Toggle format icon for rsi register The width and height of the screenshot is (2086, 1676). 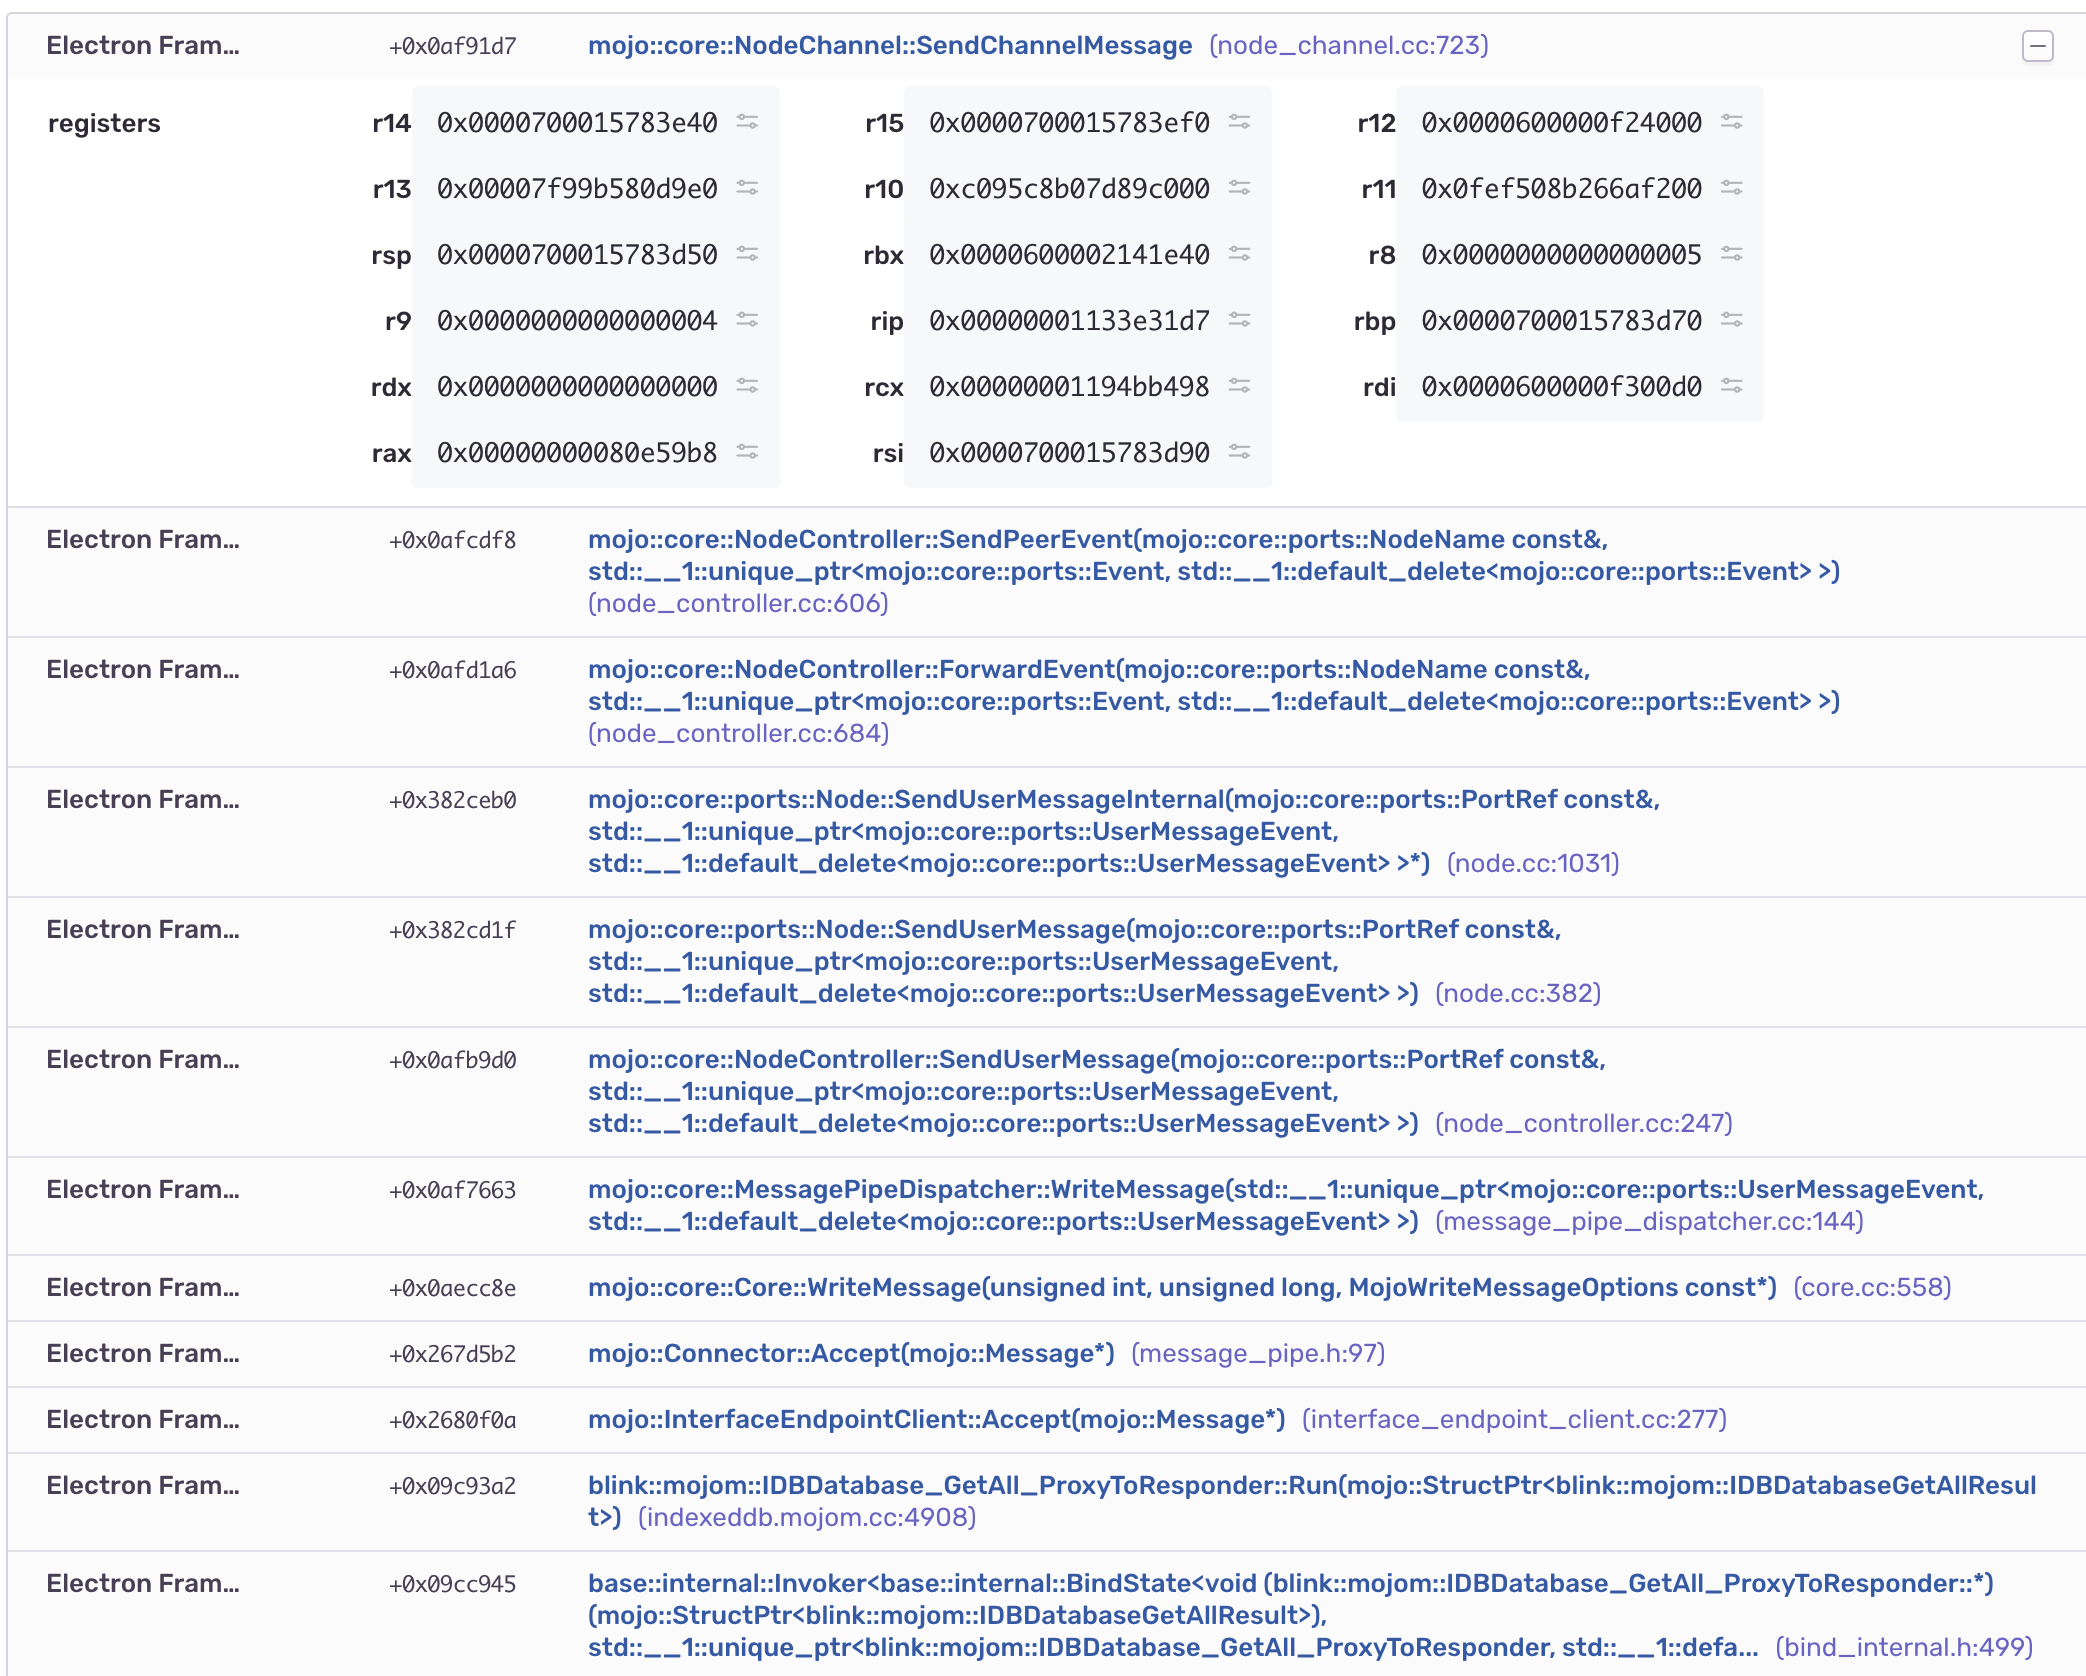[x=1239, y=452]
